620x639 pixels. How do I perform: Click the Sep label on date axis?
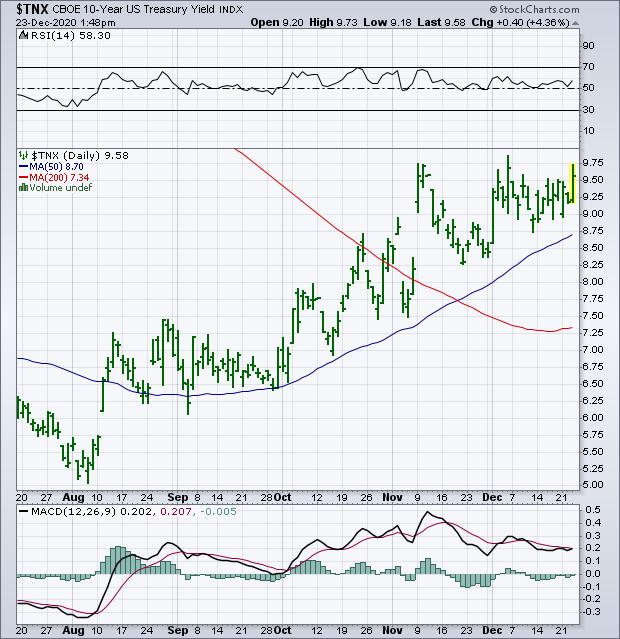coord(178,495)
